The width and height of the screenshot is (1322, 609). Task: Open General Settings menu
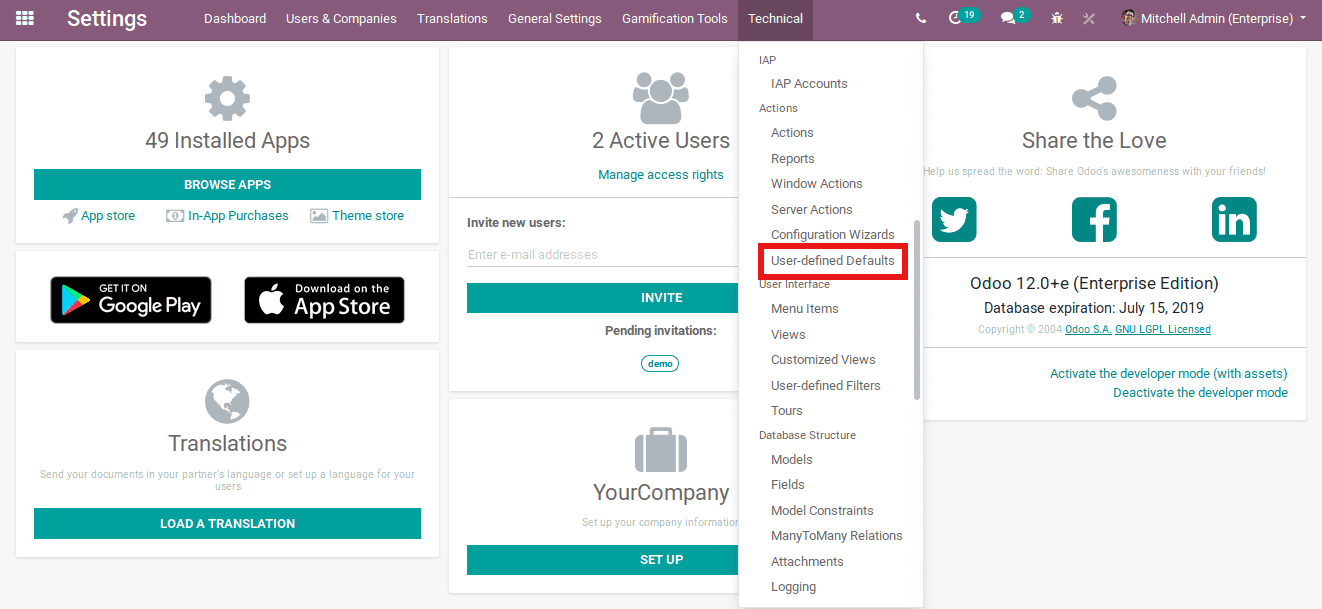tap(555, 18)
